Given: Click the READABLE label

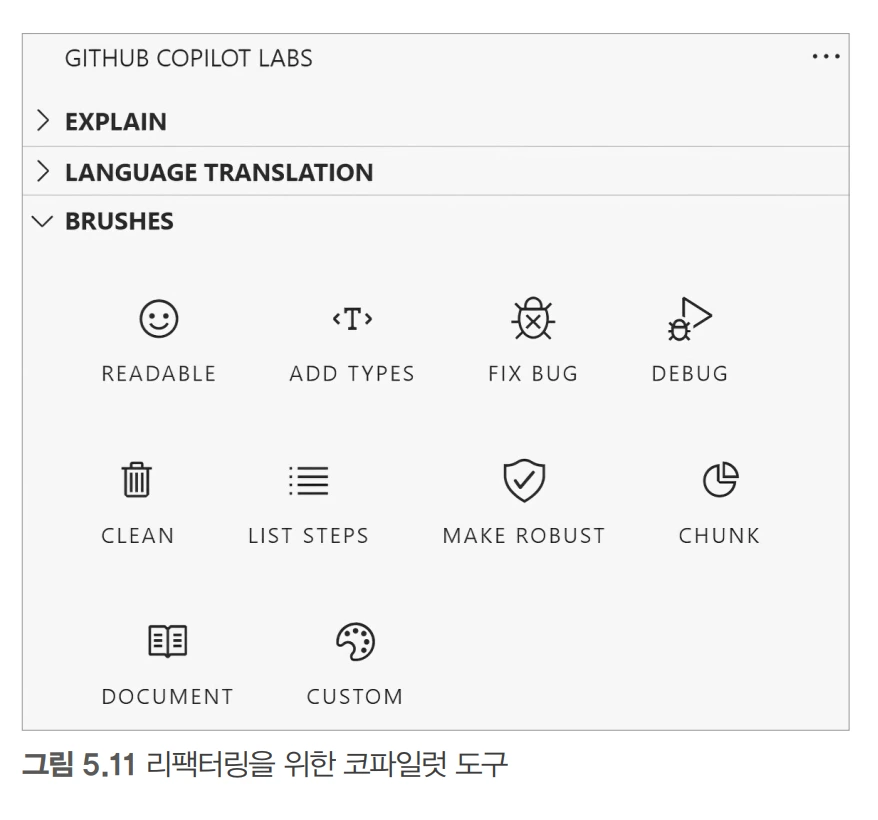Looking at the screenshot, I should [158, 374].
